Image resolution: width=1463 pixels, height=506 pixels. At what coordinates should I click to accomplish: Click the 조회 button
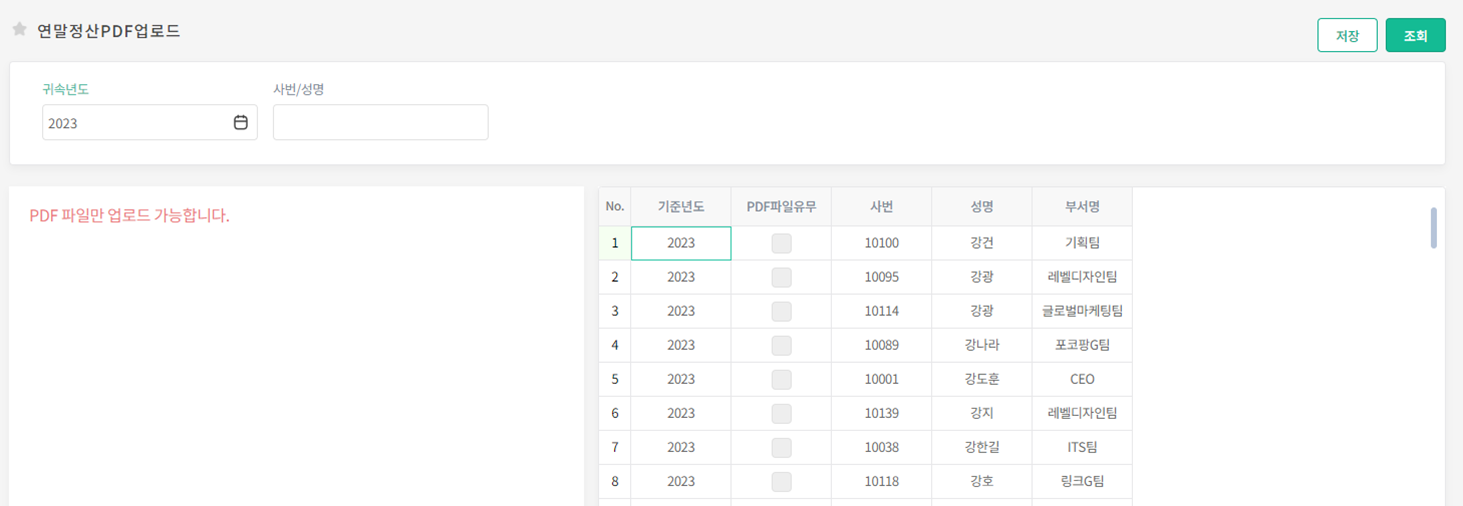(x=1415, y=35)
